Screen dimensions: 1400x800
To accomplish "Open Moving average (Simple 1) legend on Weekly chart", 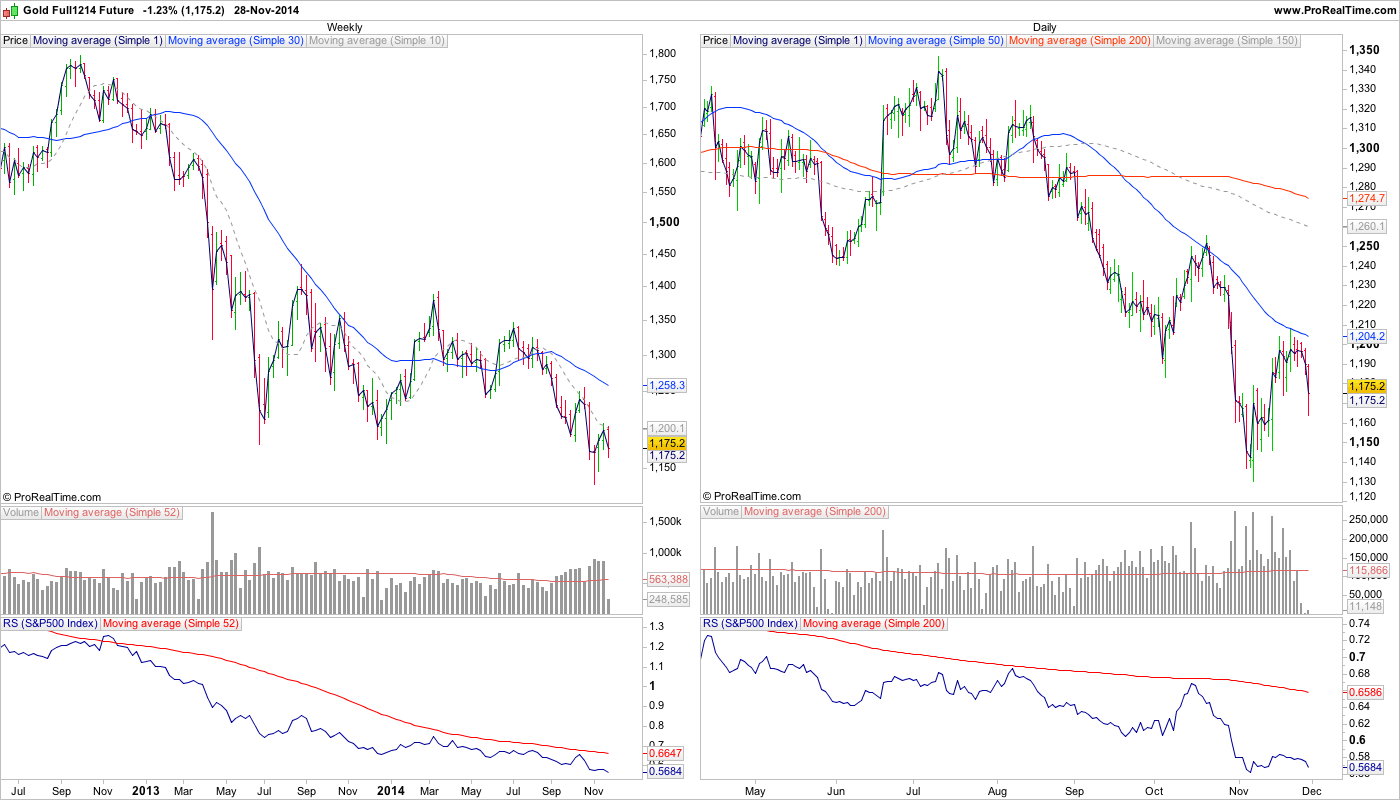I will point(97,41).
